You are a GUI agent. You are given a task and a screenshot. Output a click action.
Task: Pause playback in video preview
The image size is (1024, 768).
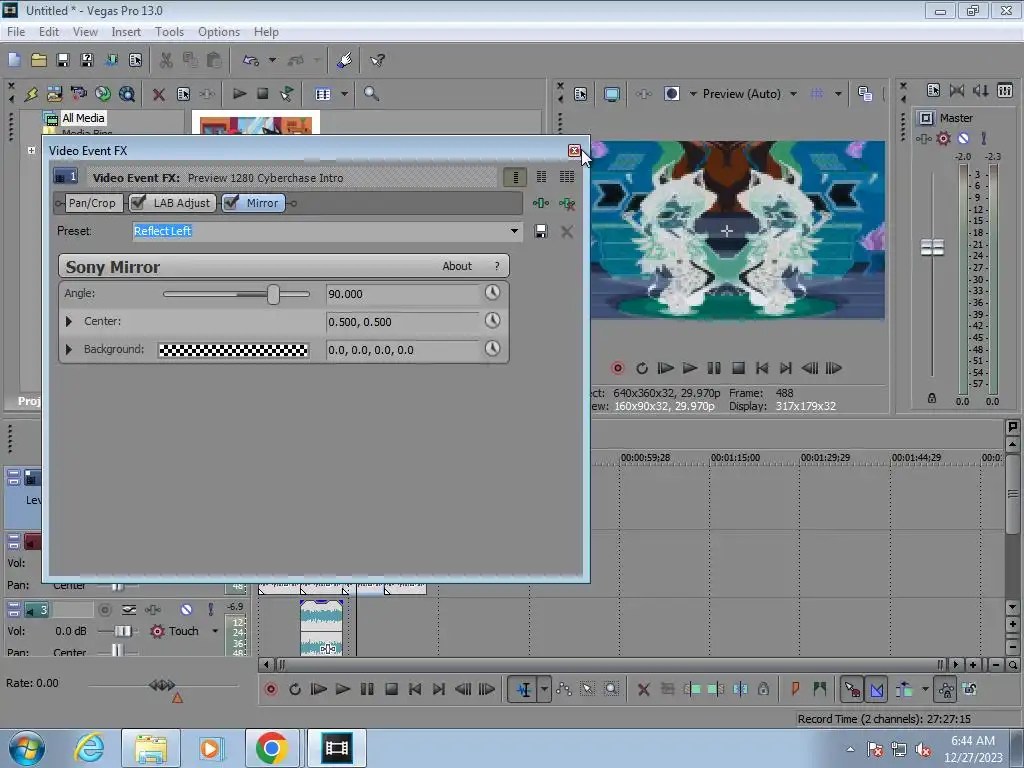714,368
